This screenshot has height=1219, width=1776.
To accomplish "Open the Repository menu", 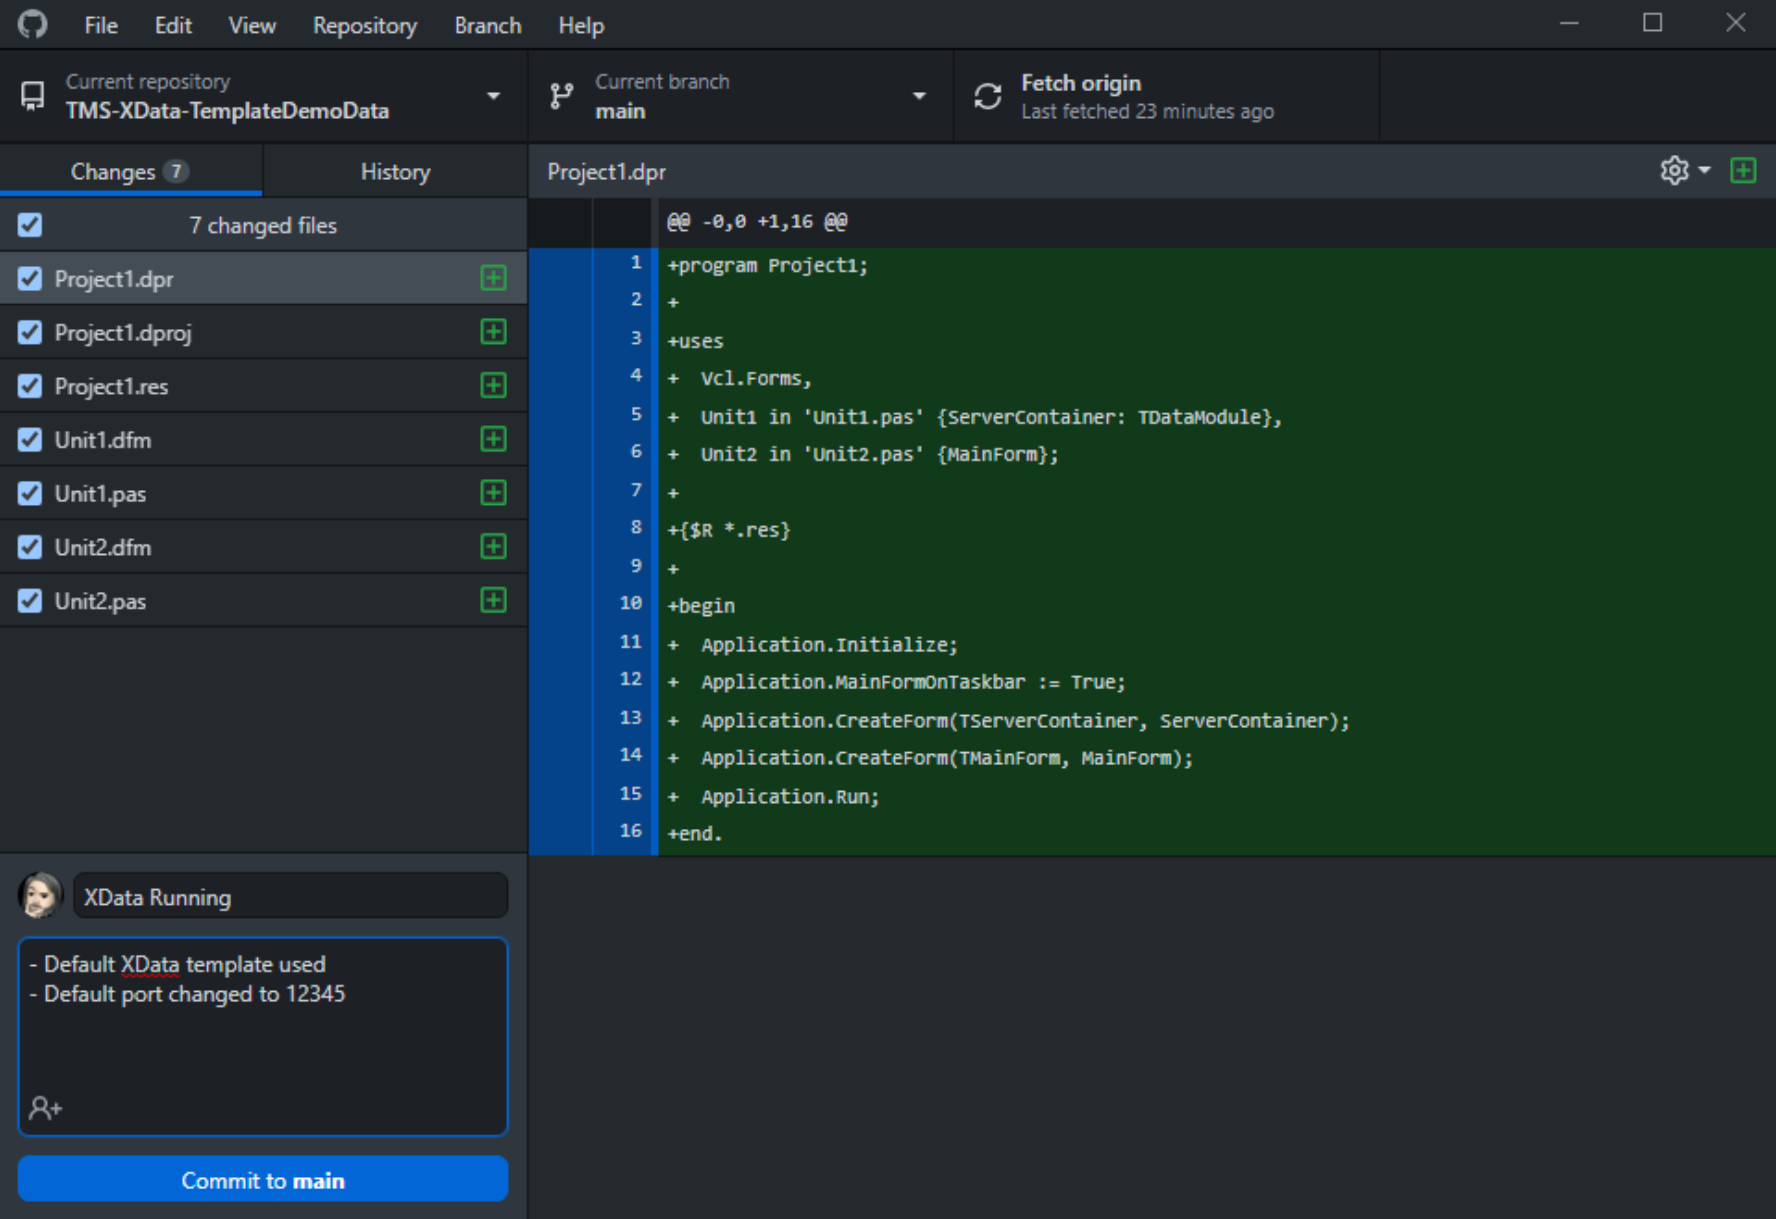I will 364,25.
